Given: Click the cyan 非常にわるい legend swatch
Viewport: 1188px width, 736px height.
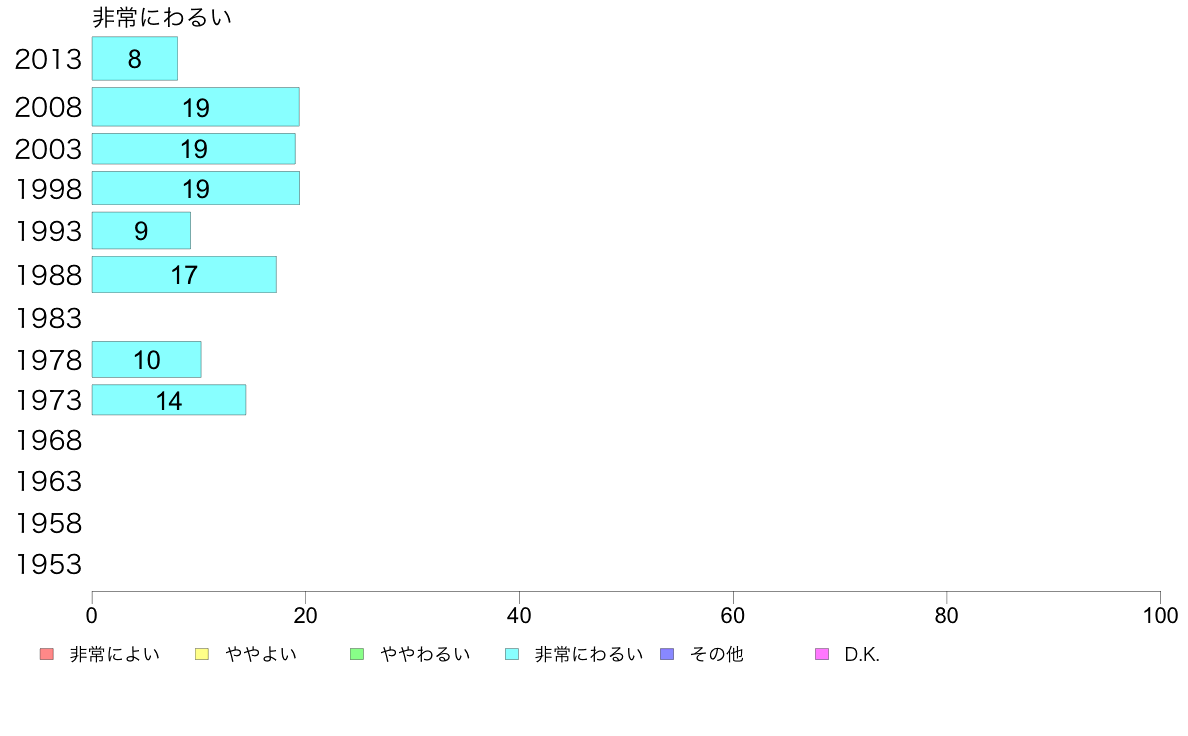Looking at the screenshot, I should pos(512,654).
